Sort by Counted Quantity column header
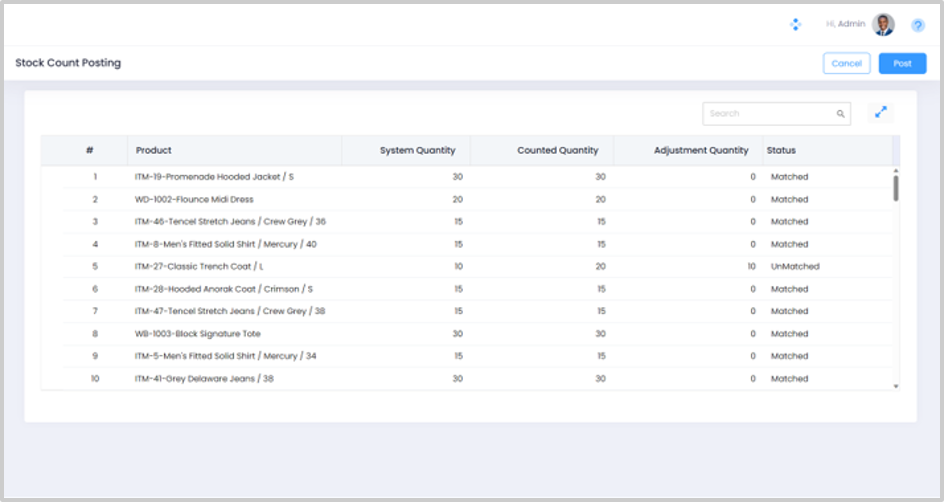Viewport: 944px width, 502px height. tap(557, 150)
